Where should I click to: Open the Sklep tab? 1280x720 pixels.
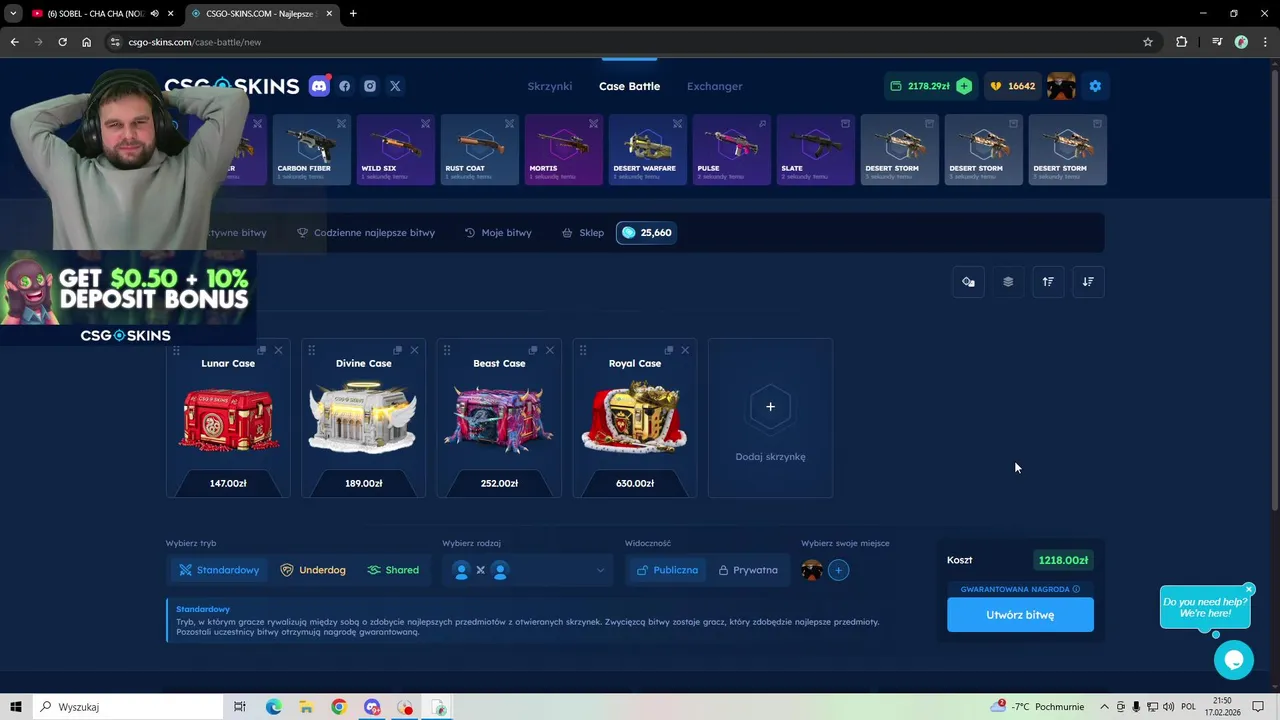click(583, 233)
